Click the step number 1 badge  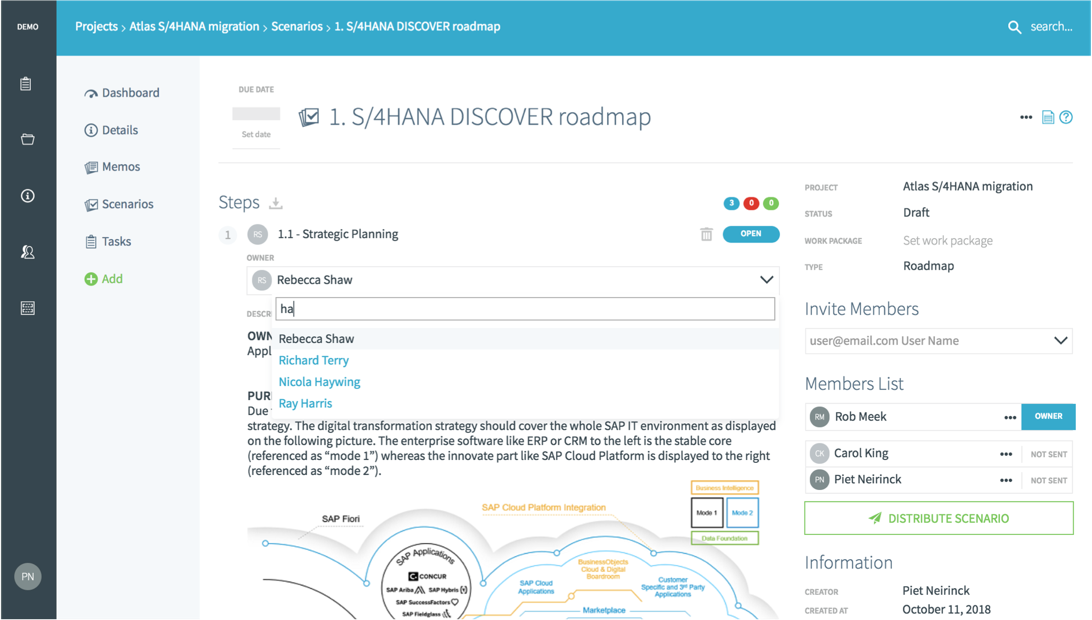[228, 235]
